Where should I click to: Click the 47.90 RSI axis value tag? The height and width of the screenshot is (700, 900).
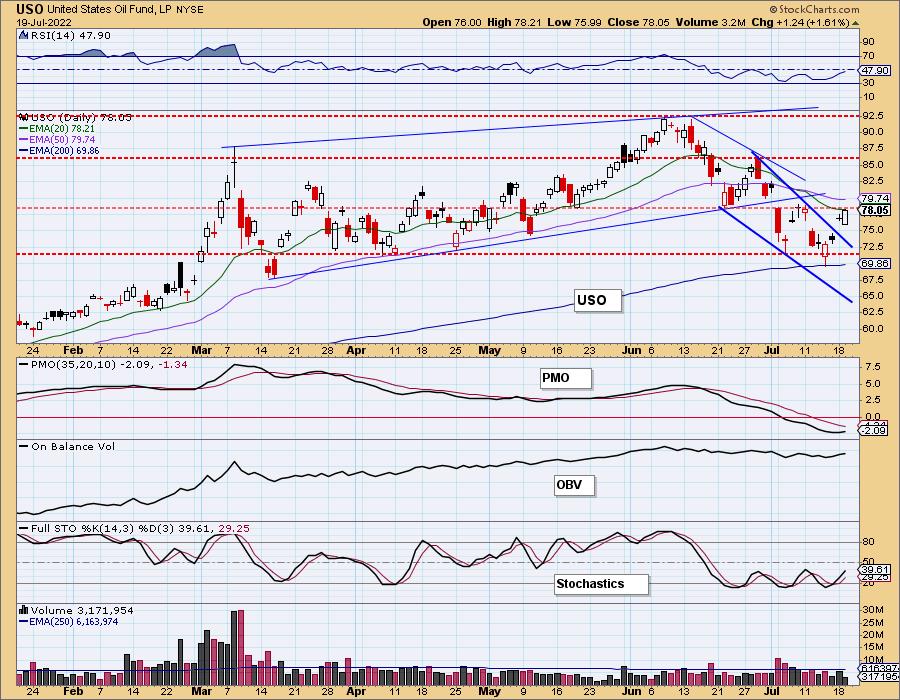tap(875, 70)
